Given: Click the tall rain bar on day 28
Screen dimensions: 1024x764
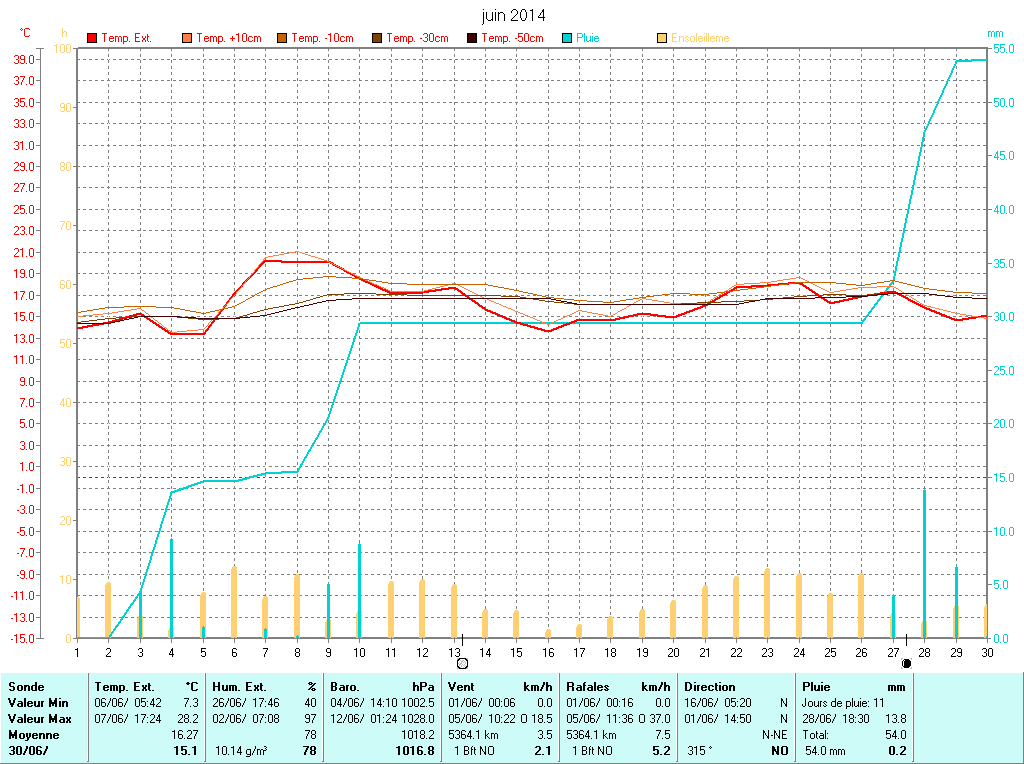Looking at the screenshot, I should (x=924, y=562).
